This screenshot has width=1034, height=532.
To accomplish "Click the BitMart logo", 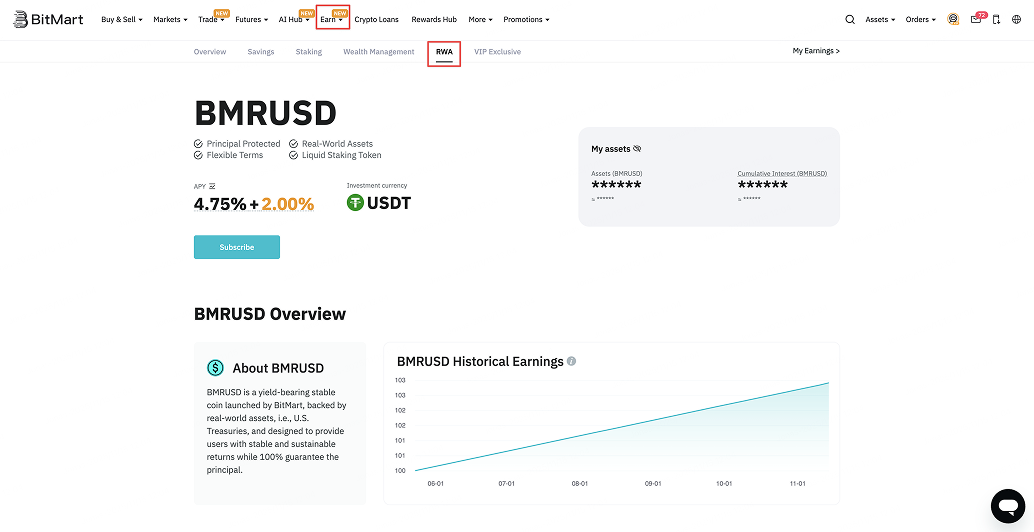I will click(x=48, y=19).
